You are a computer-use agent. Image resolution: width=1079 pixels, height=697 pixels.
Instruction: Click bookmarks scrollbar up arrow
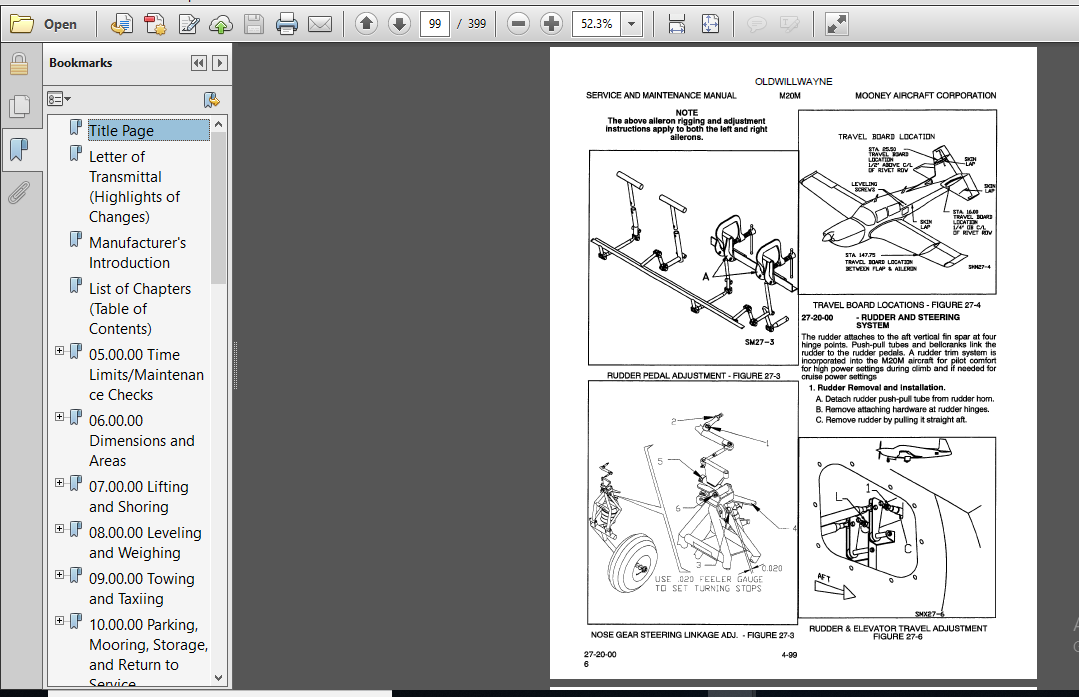coord(219,124)
